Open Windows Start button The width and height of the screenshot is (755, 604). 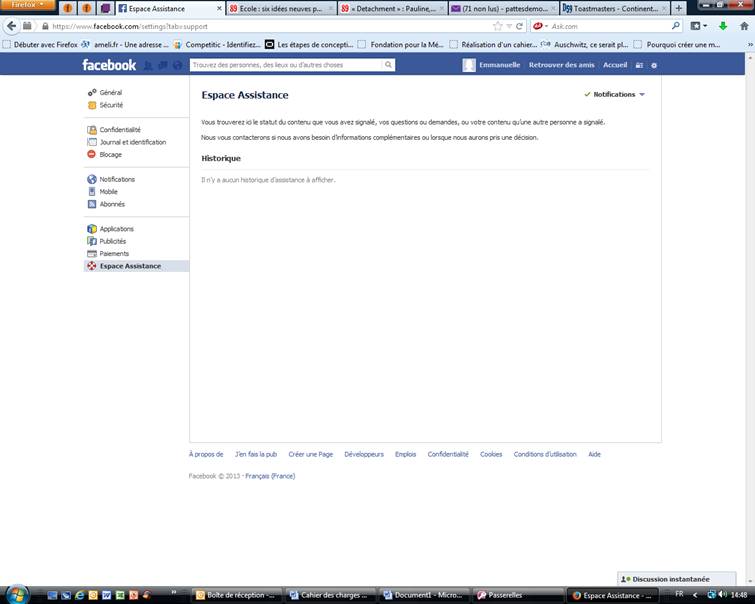(17, 594)
